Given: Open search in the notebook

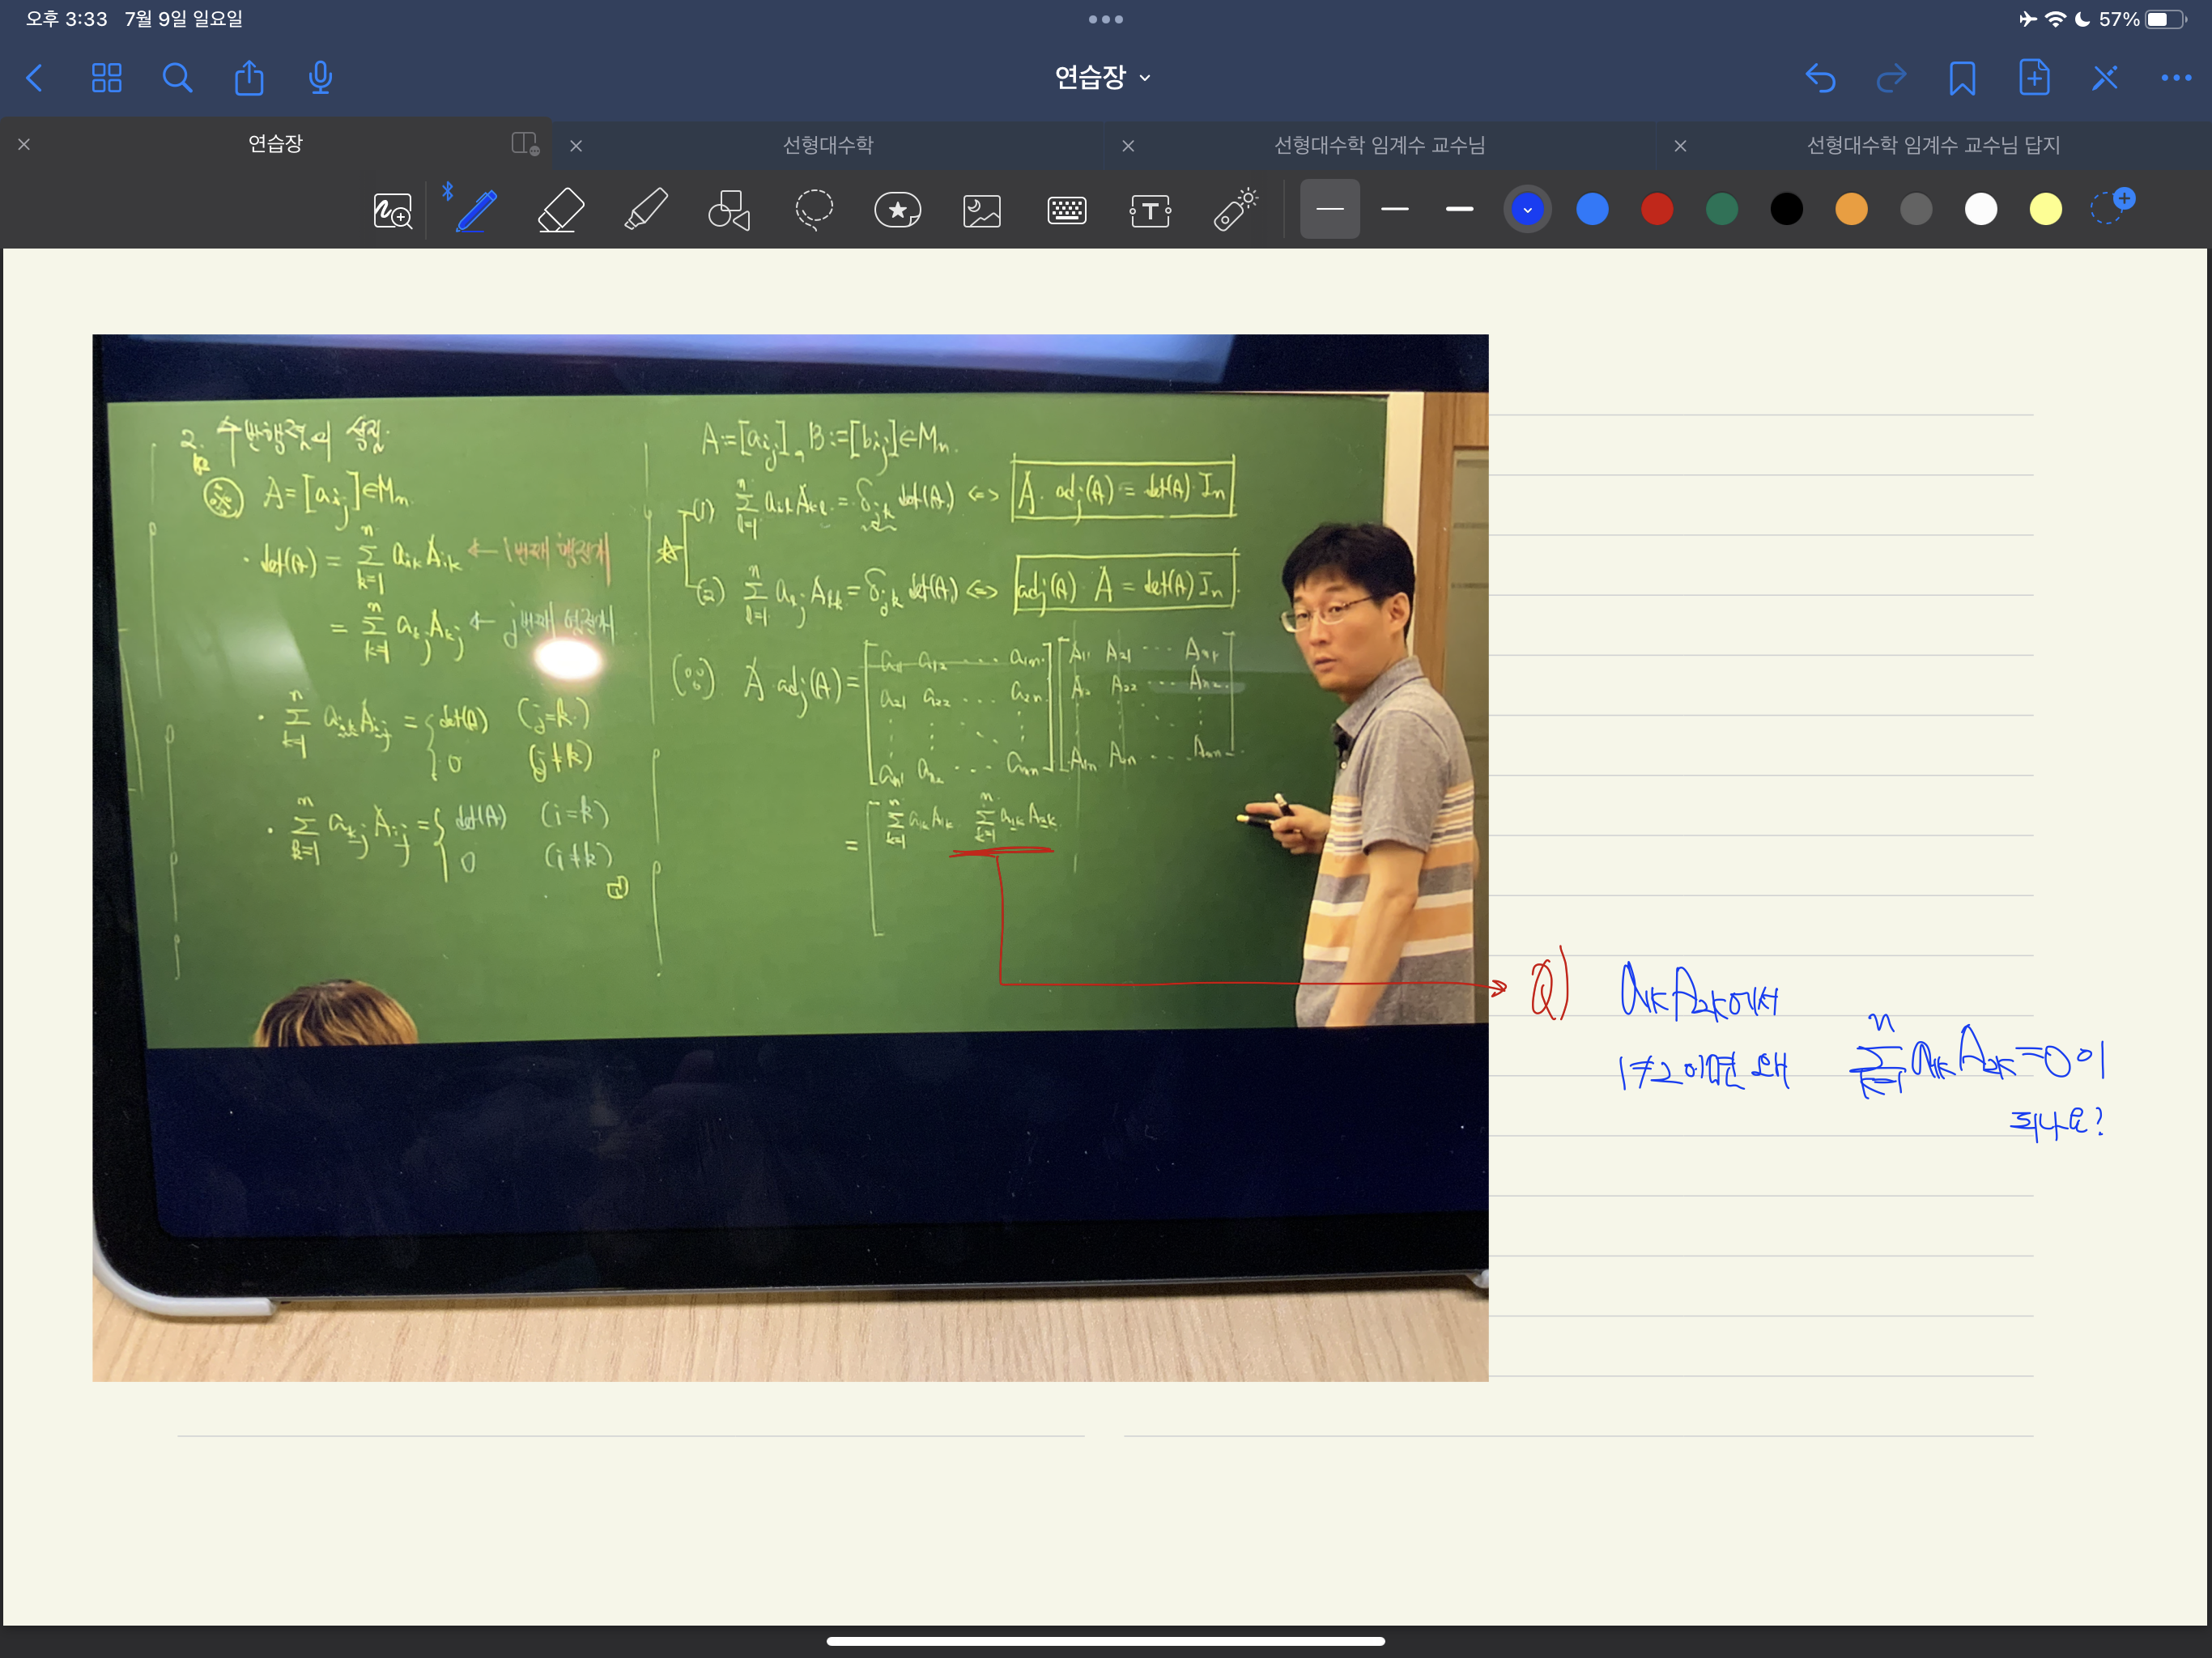Looking at the screenshot, I should click(x=177, y=78).
